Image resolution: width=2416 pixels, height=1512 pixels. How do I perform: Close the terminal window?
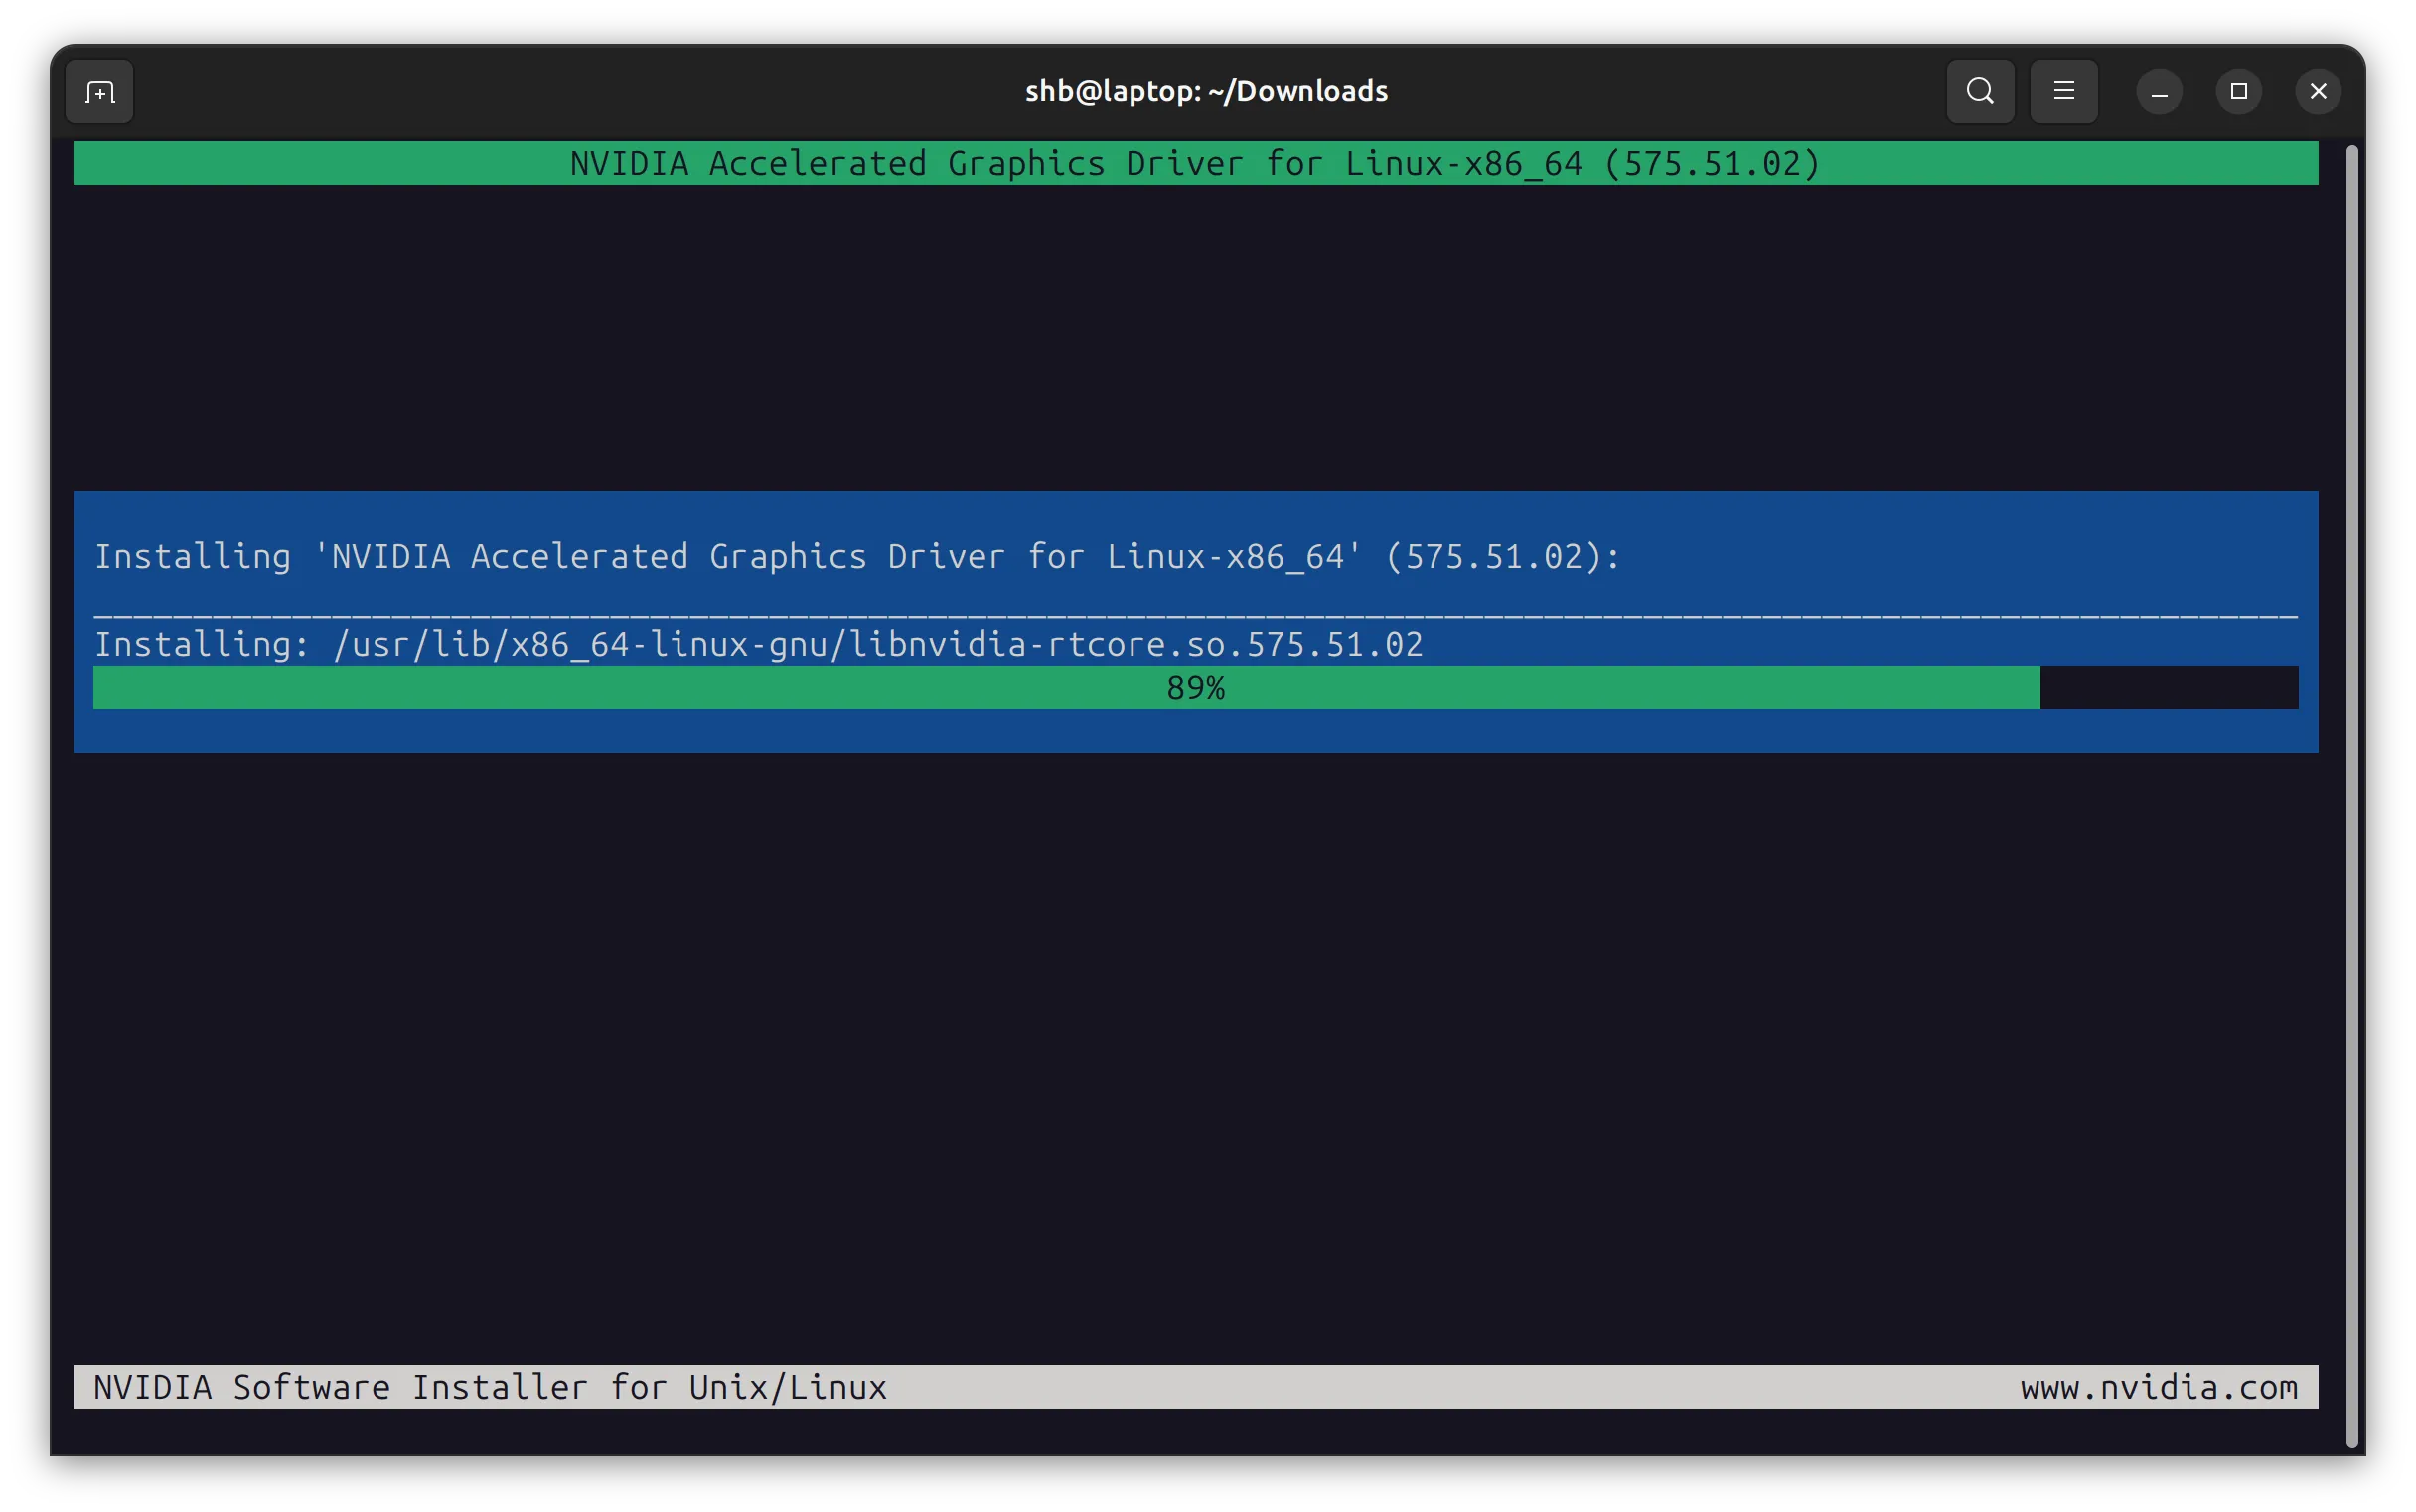(x=2318, y=92)
